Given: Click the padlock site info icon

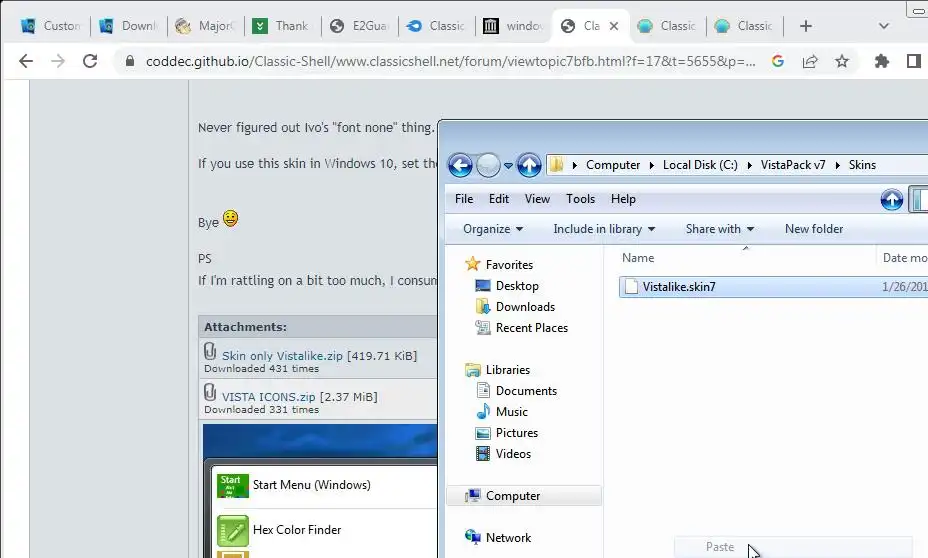Looking at the screenshot, I should pyautogui.click(x=130, y=61).
